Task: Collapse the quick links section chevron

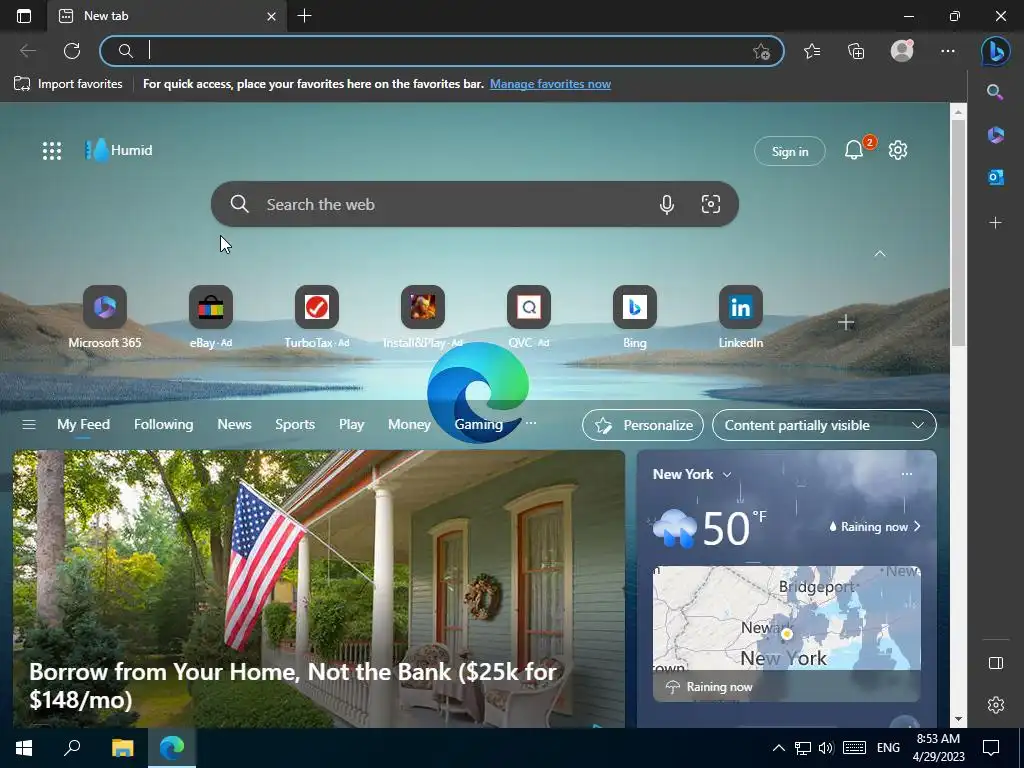Action: [x=880, y=254]
